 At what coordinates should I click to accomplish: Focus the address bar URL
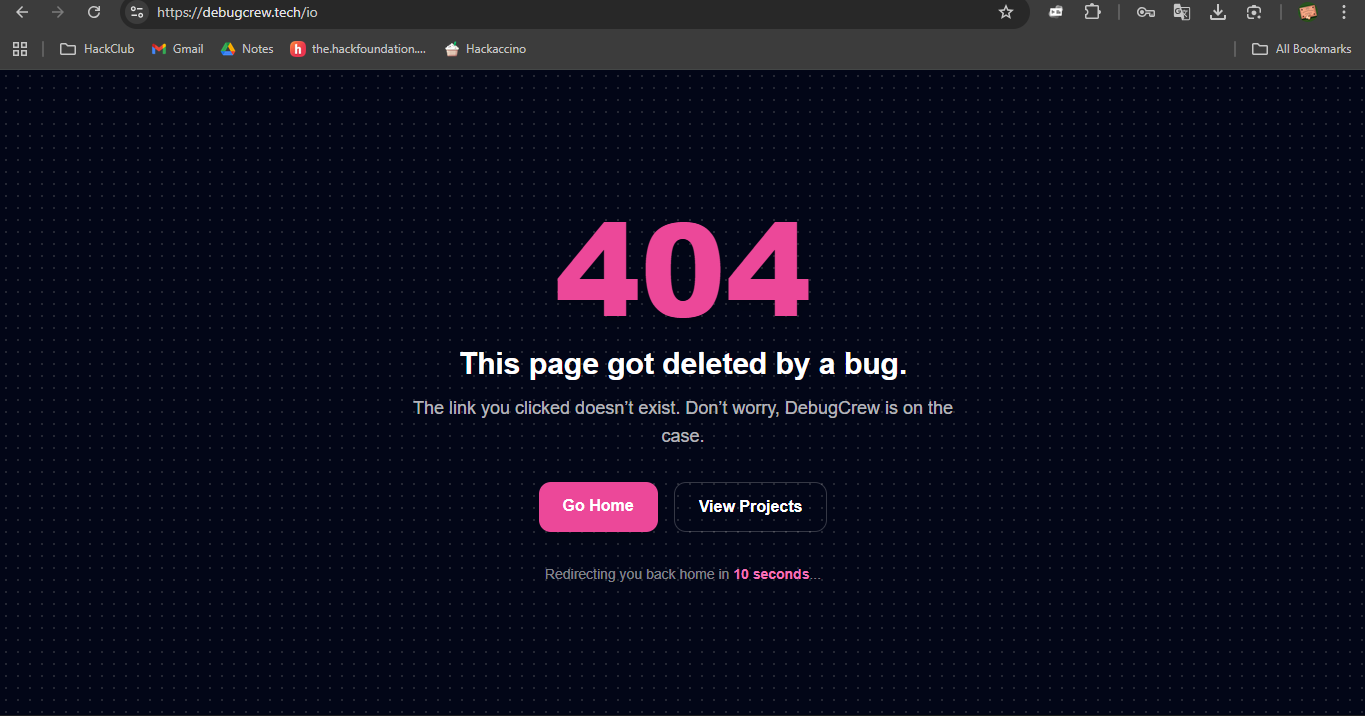tap(570, 12)
